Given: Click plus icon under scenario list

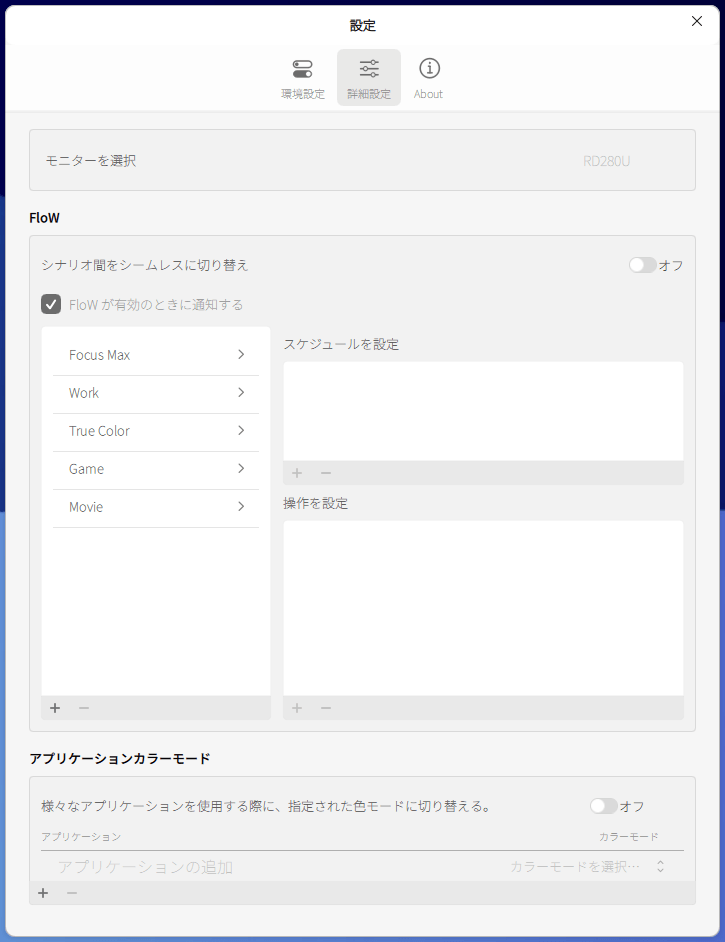Looking at the screenshot, I should [55, 708].
